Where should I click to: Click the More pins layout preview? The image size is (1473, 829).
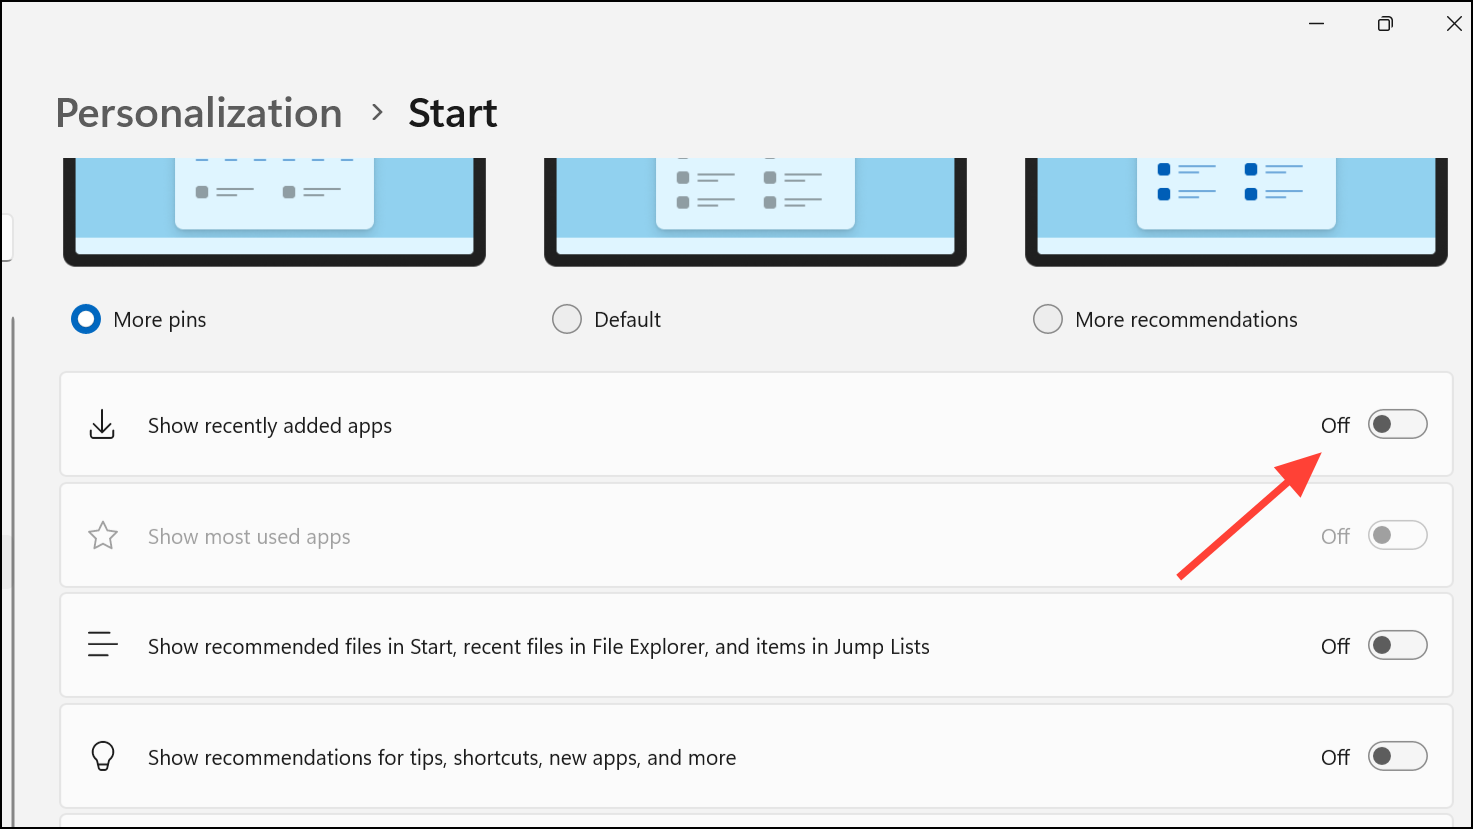[x=274, y=212]
